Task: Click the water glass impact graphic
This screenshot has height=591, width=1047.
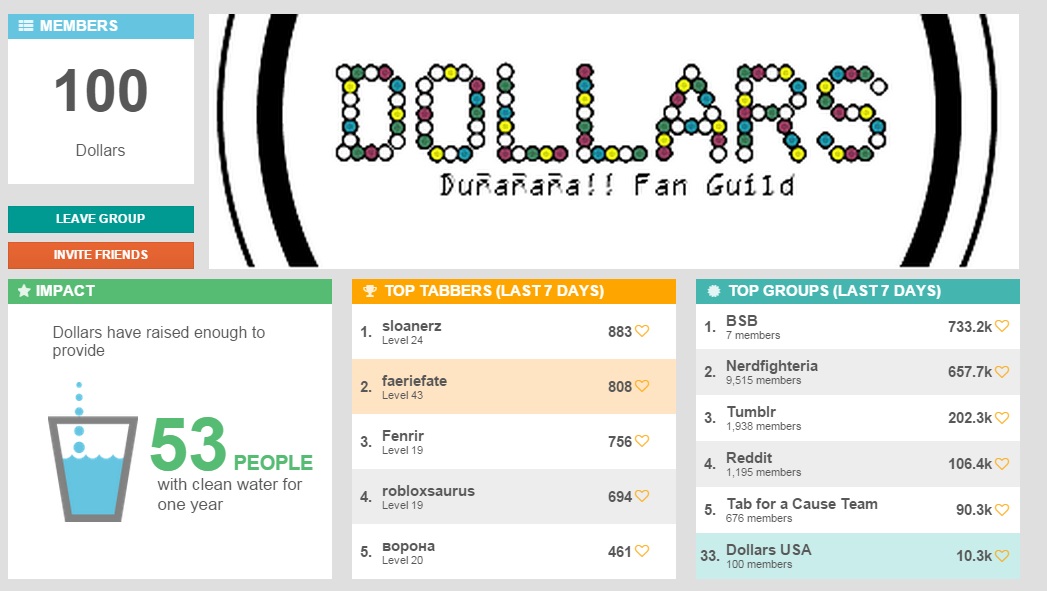Action: point(93,452)
